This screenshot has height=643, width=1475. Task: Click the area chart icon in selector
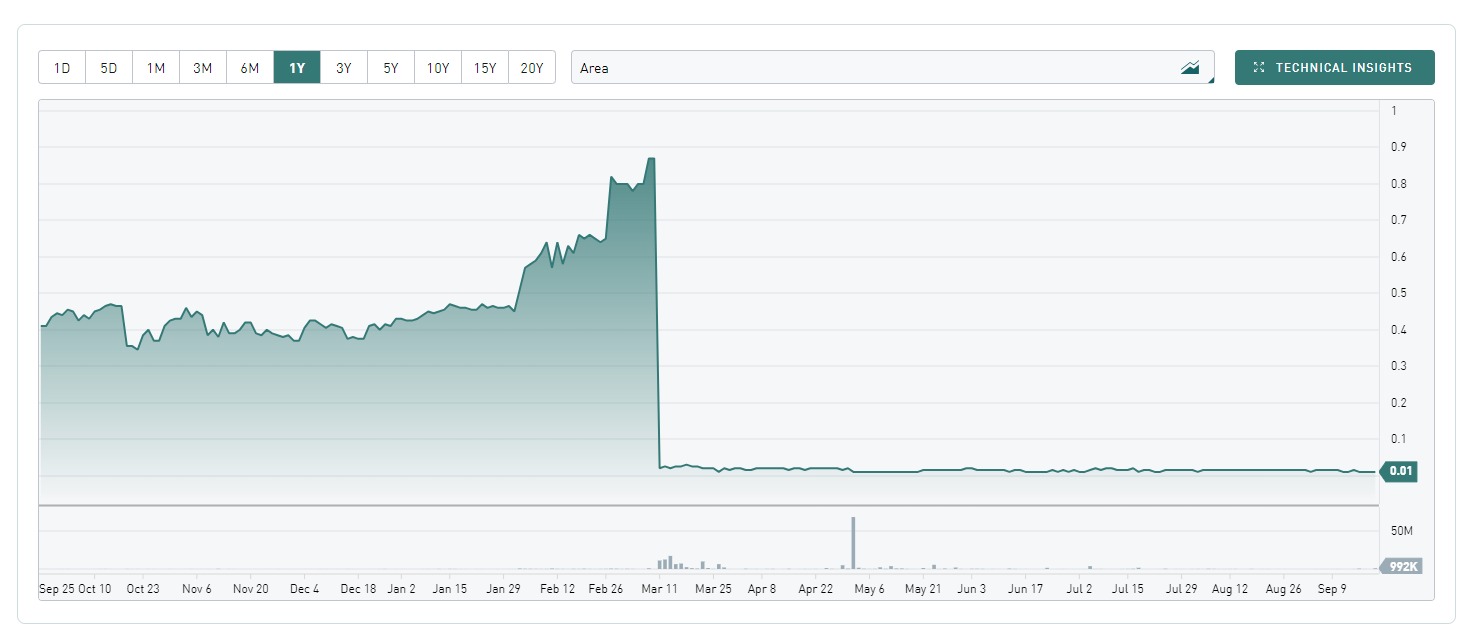coord(1190,68)
